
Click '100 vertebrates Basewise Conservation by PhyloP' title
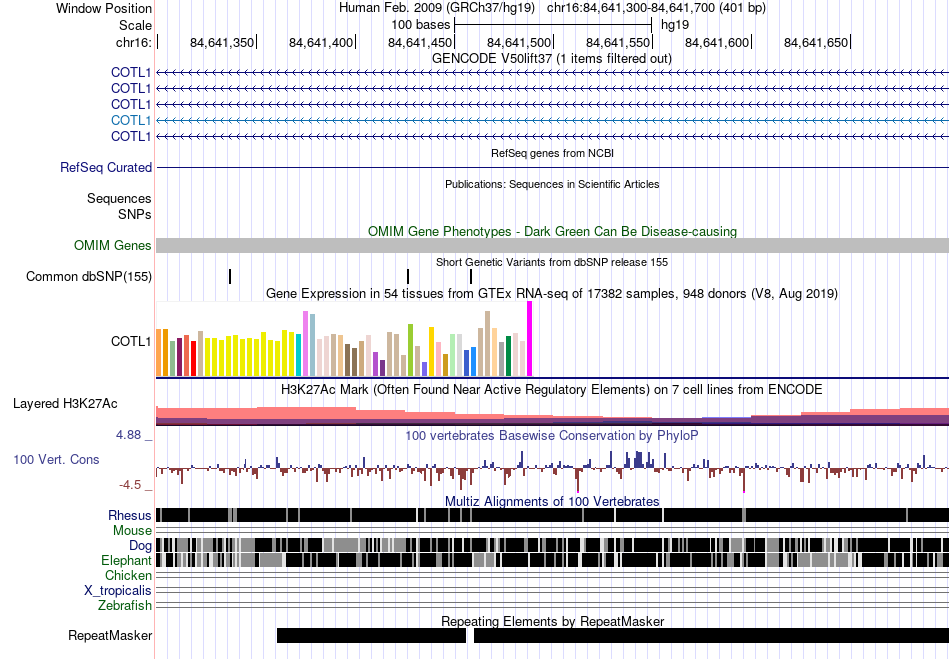click(x=552, y=435)
